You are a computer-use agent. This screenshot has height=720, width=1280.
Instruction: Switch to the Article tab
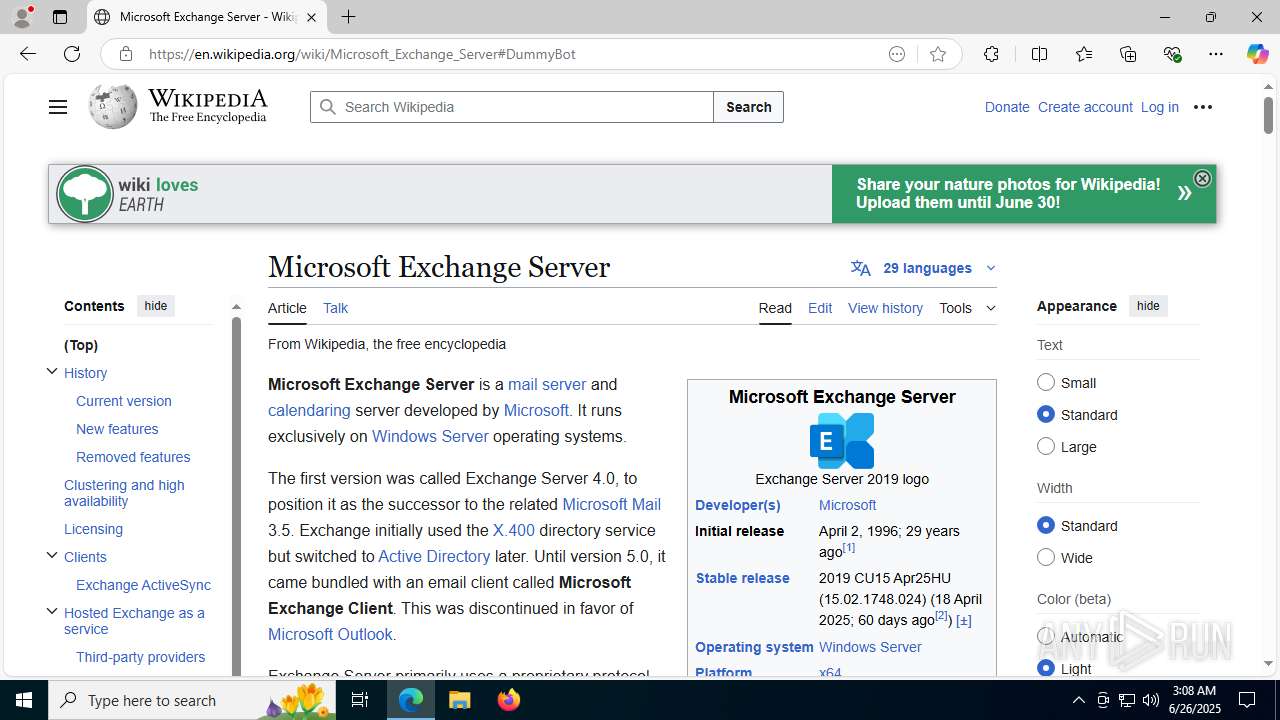click(x=287, y=308)
